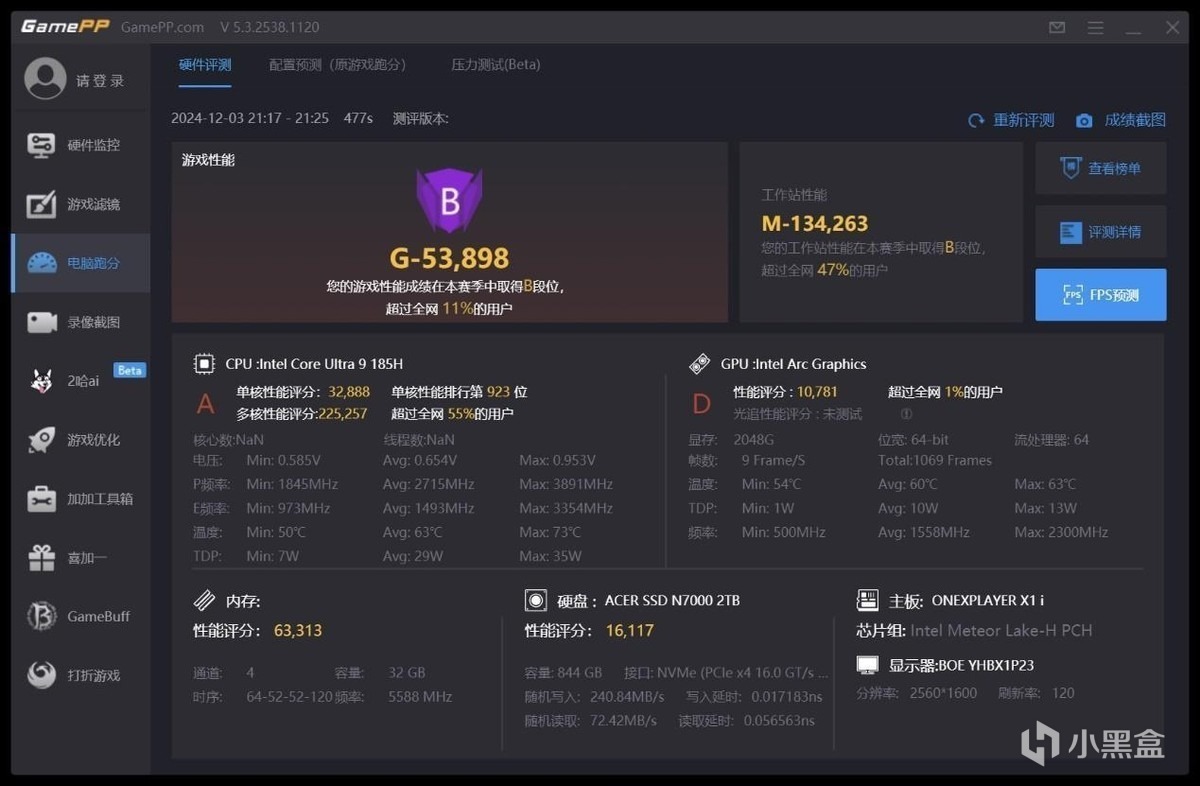The height and width of the screenshot is (786, 1200).
Task: Click 评测详情 button
Action: pos(1101,232)
